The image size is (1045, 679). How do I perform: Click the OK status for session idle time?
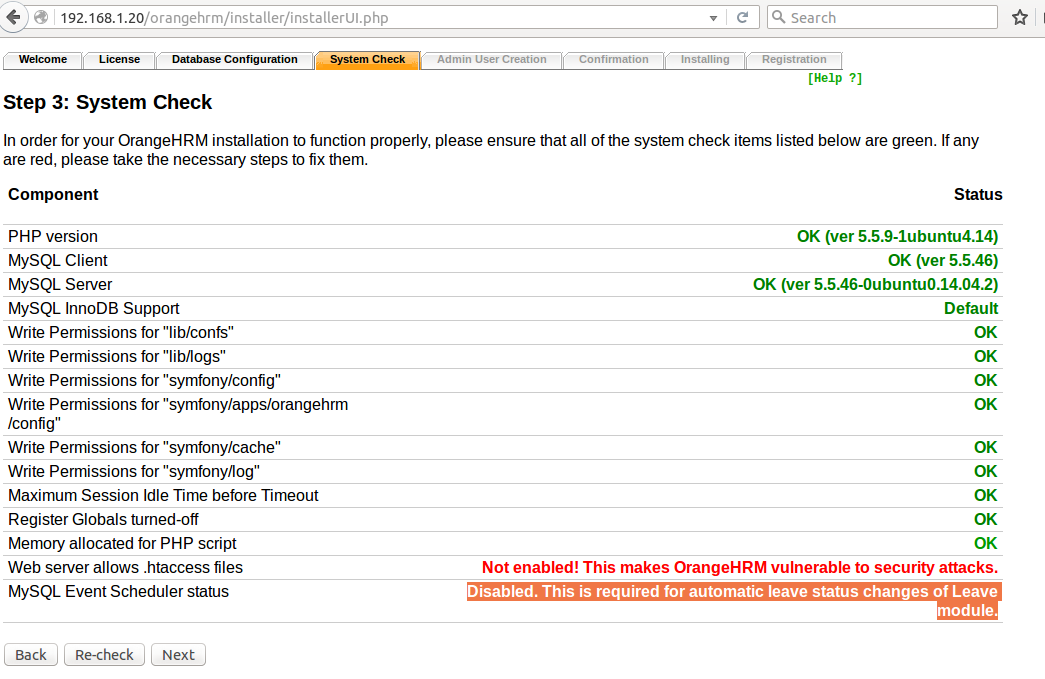[986, 495]
